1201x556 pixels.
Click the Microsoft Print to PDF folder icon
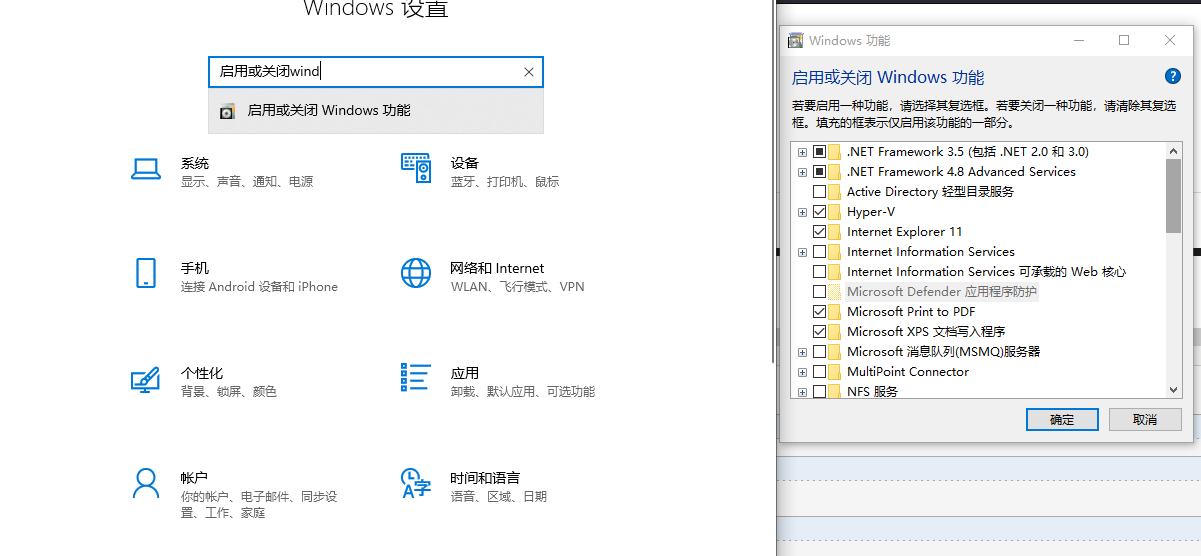[835, 312]
